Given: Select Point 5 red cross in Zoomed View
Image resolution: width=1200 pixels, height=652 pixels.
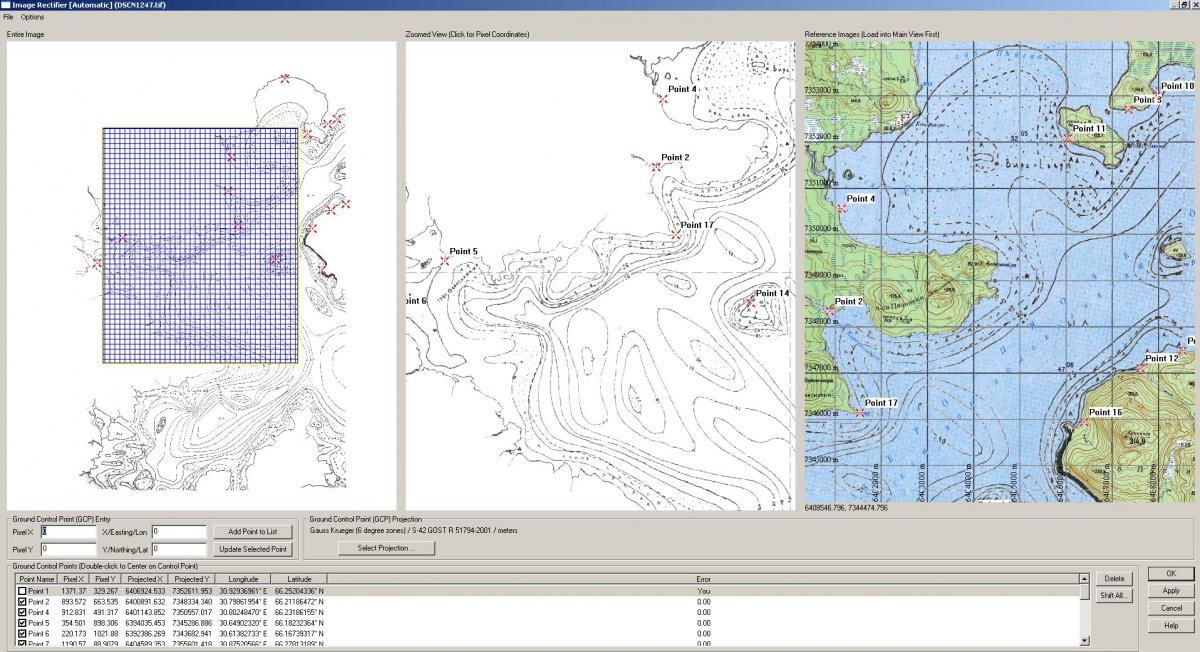Looking at the screenshot, I should click(445, 261).
